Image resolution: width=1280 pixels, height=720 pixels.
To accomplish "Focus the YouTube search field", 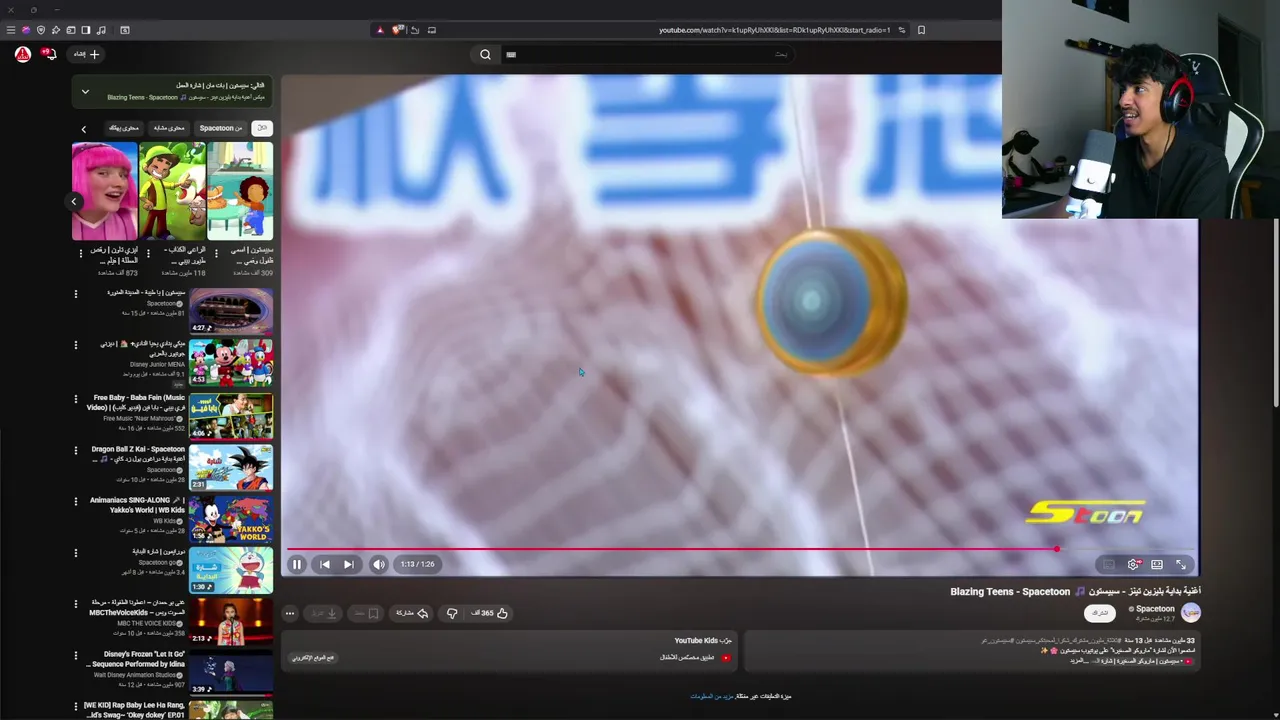I will (x=650, y=54).
